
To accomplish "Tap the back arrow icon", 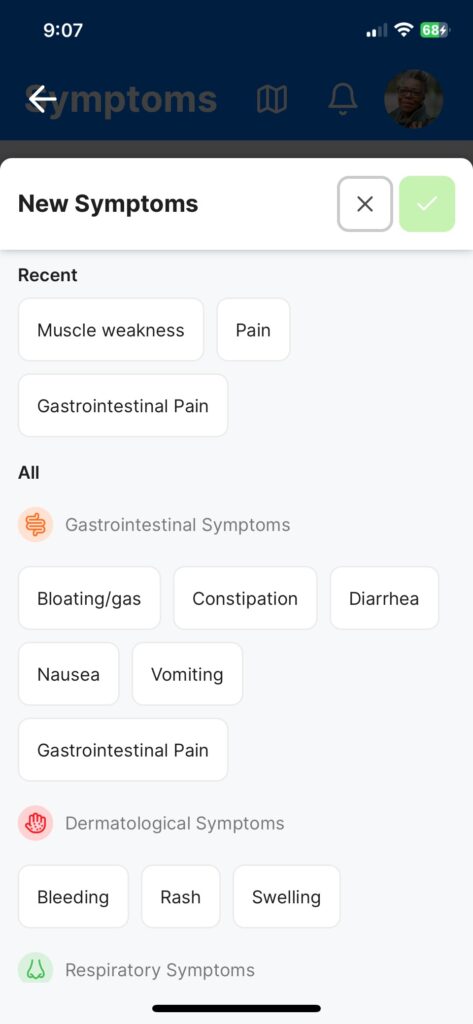I will [x=42, y=99].
